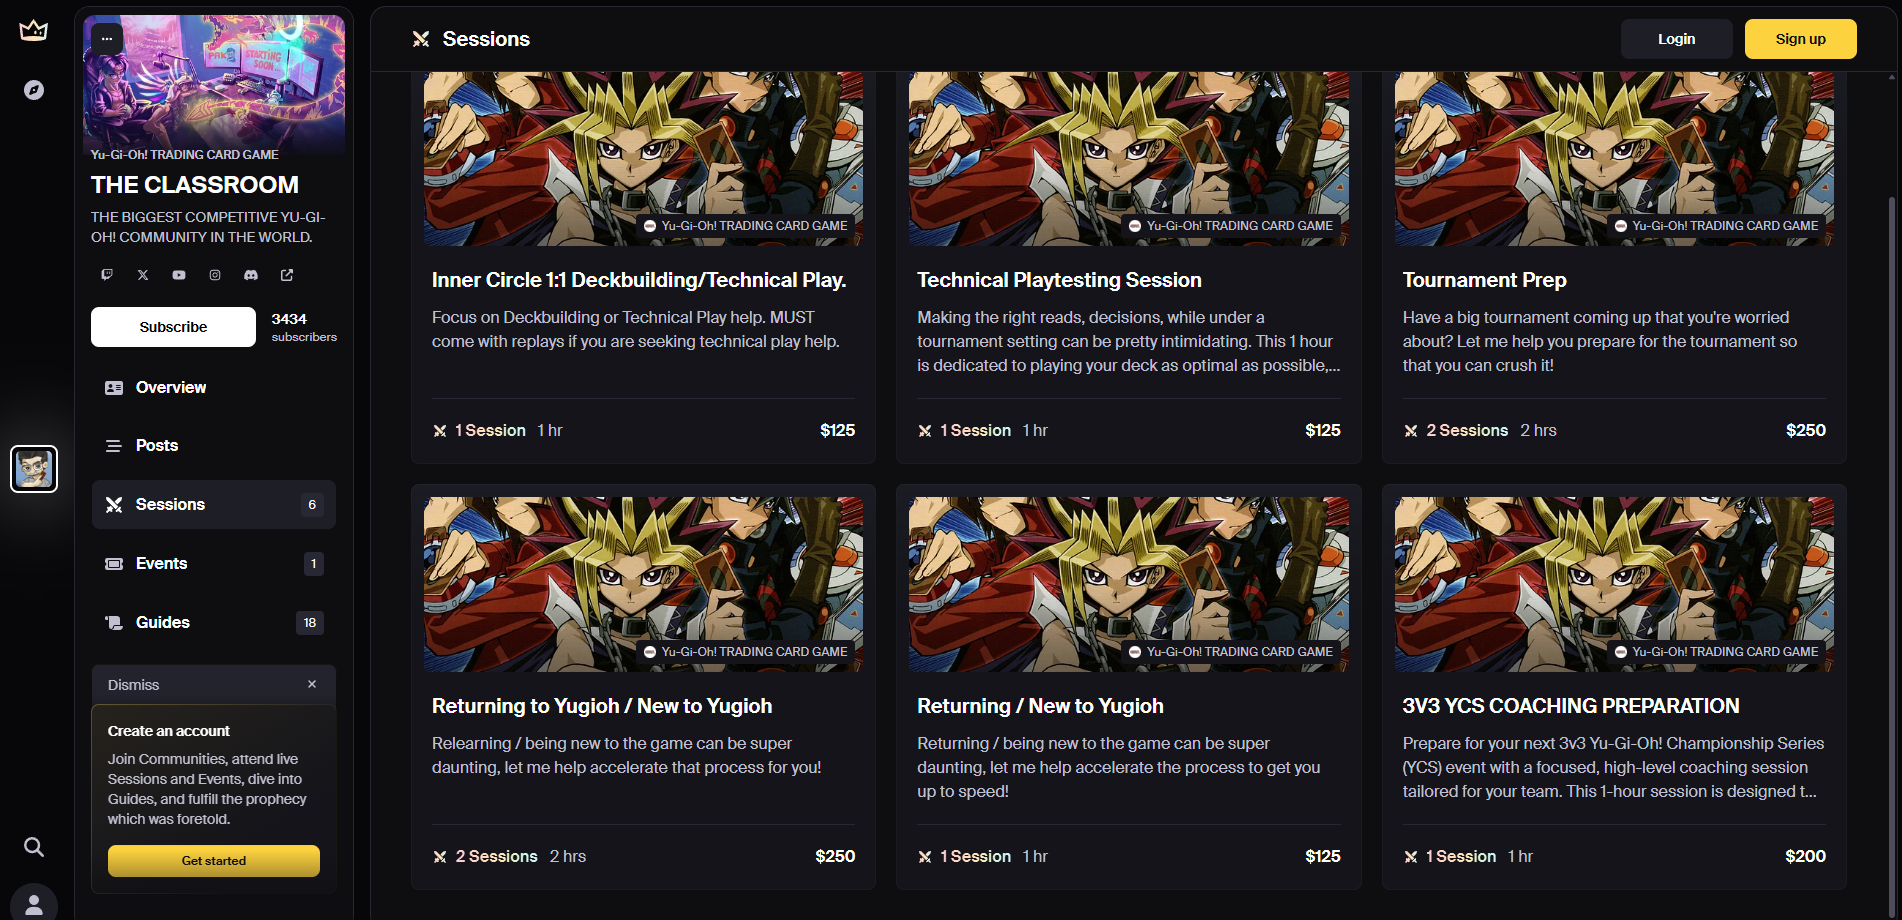Click the Get started button
The image size is (1902, 920).
coord(214,861)
